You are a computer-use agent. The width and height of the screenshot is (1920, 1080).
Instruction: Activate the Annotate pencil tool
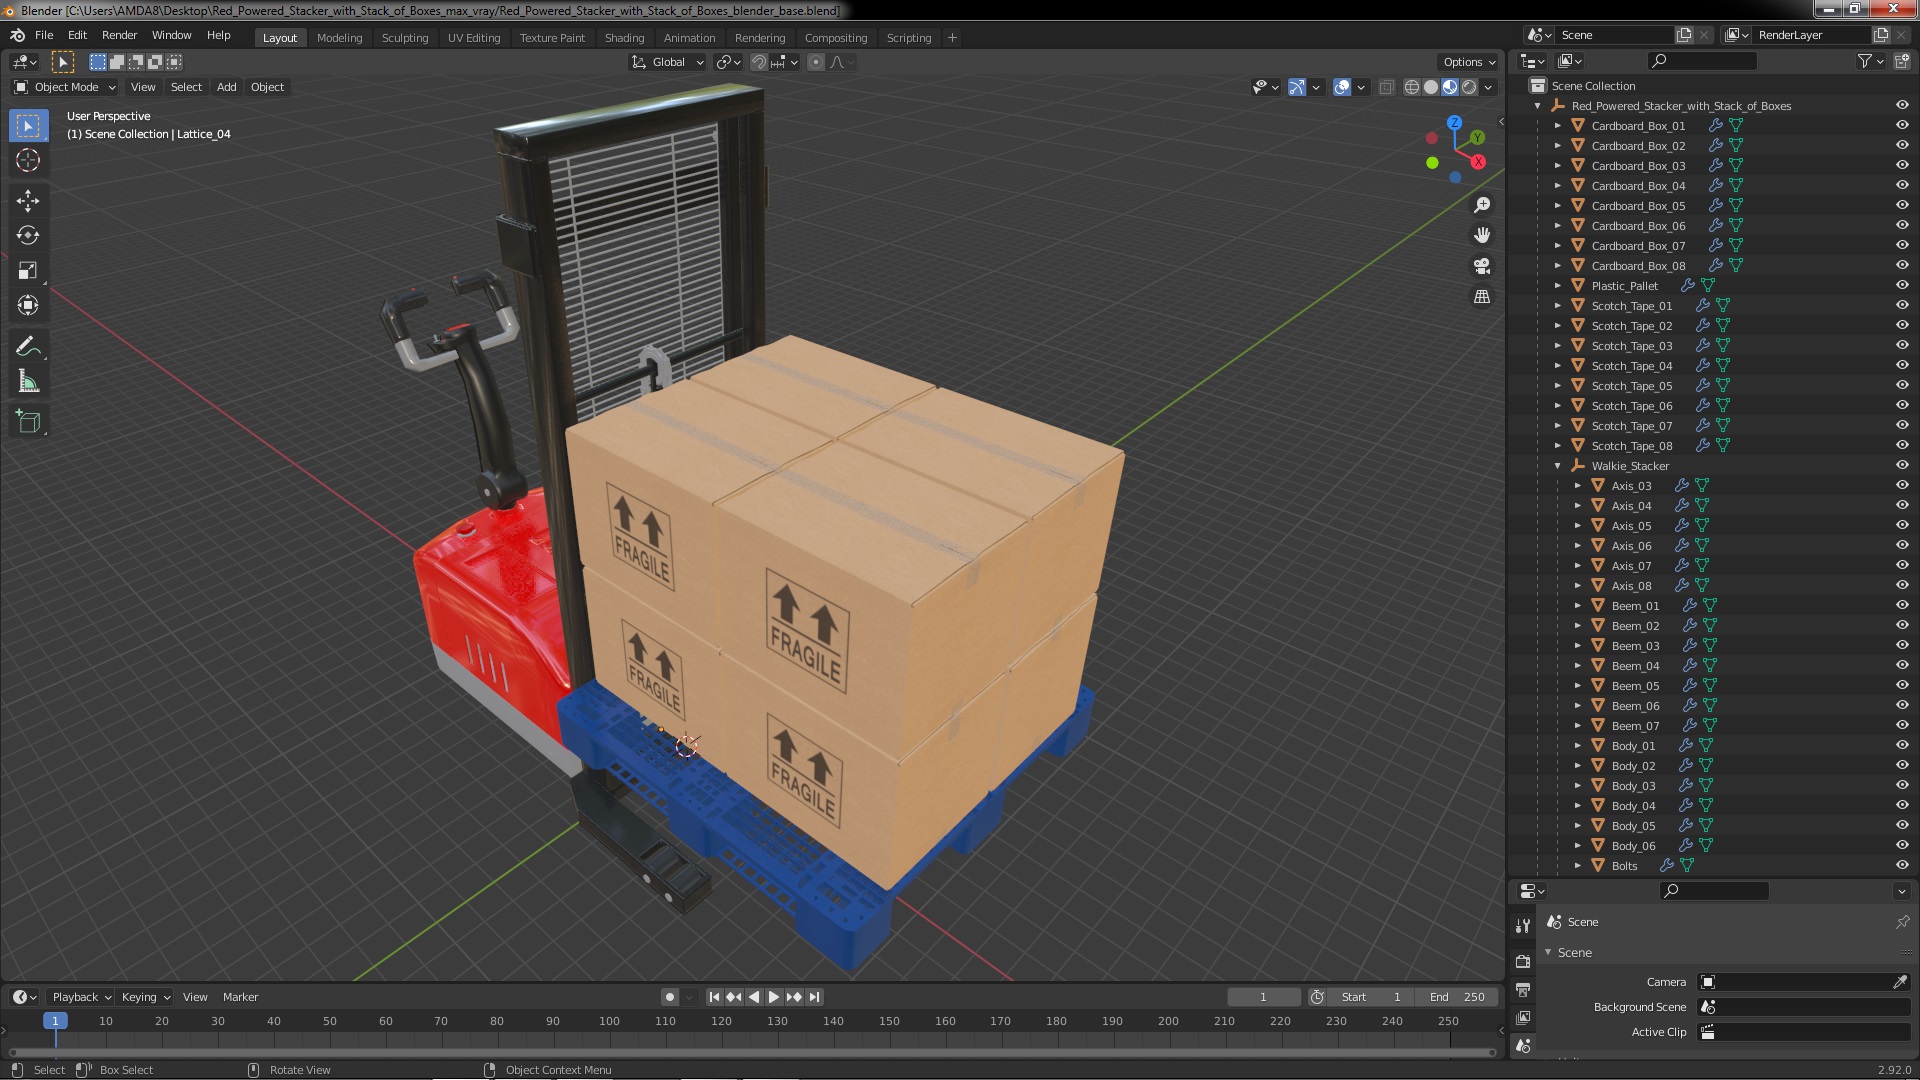(x=28, y=347)
